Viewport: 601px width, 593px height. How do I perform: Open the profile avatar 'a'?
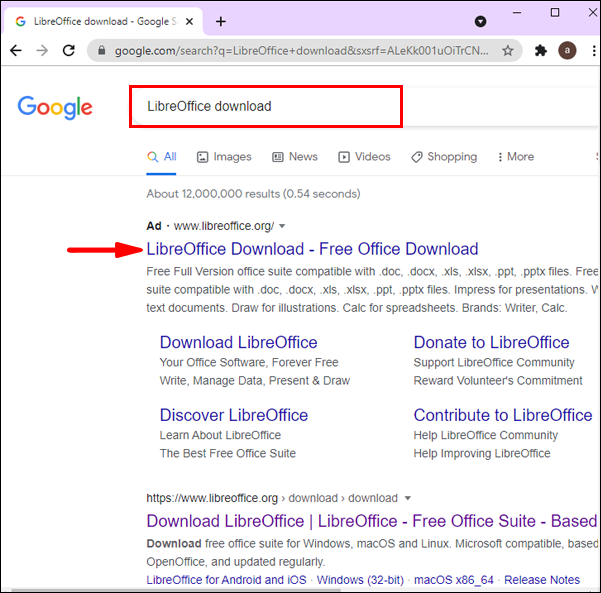(x=567, y=51)
